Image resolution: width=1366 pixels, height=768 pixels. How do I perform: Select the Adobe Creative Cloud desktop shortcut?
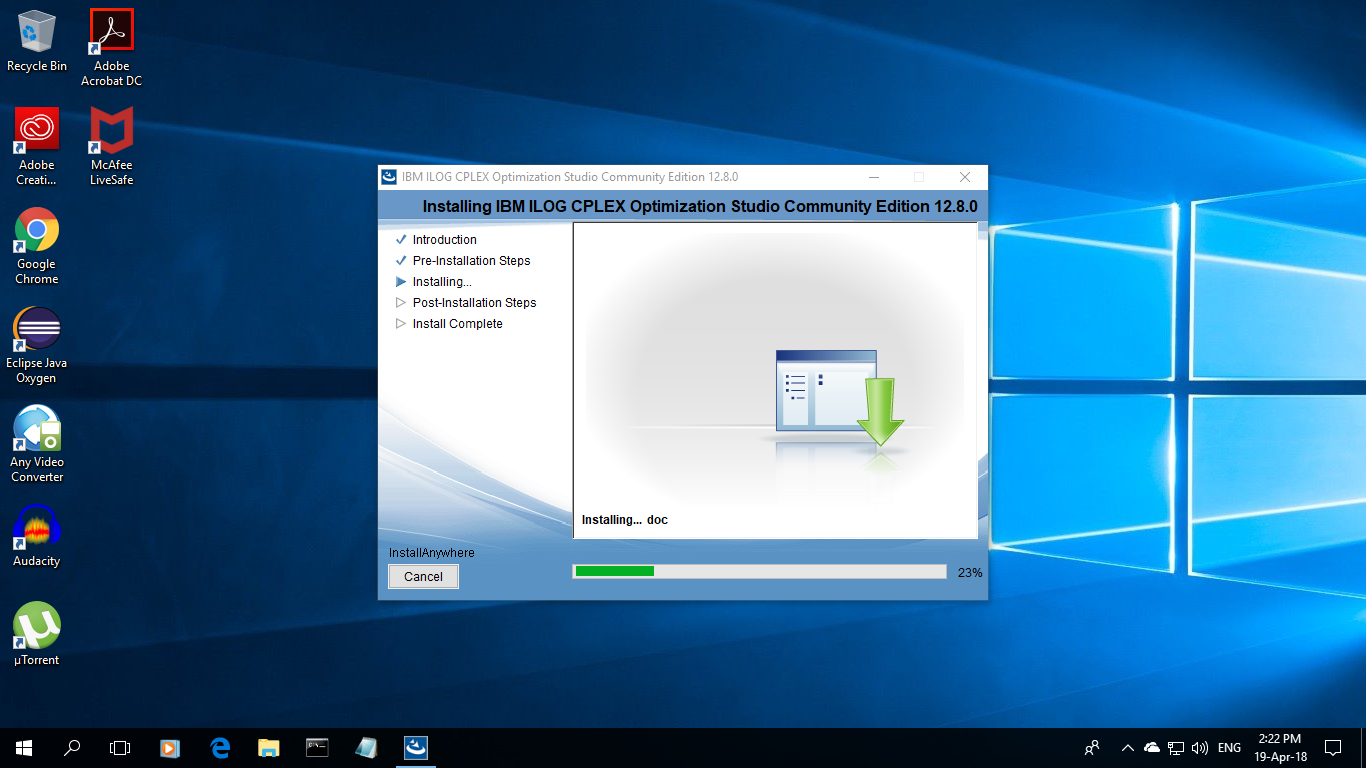[37, 146]
